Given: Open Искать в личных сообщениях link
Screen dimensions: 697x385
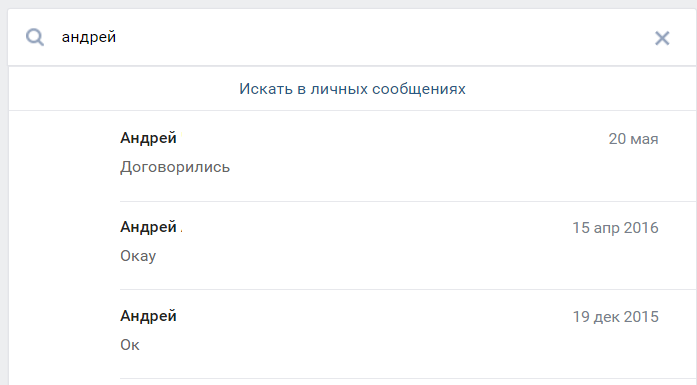Looking at the screenshot, I should pos(352,89).
